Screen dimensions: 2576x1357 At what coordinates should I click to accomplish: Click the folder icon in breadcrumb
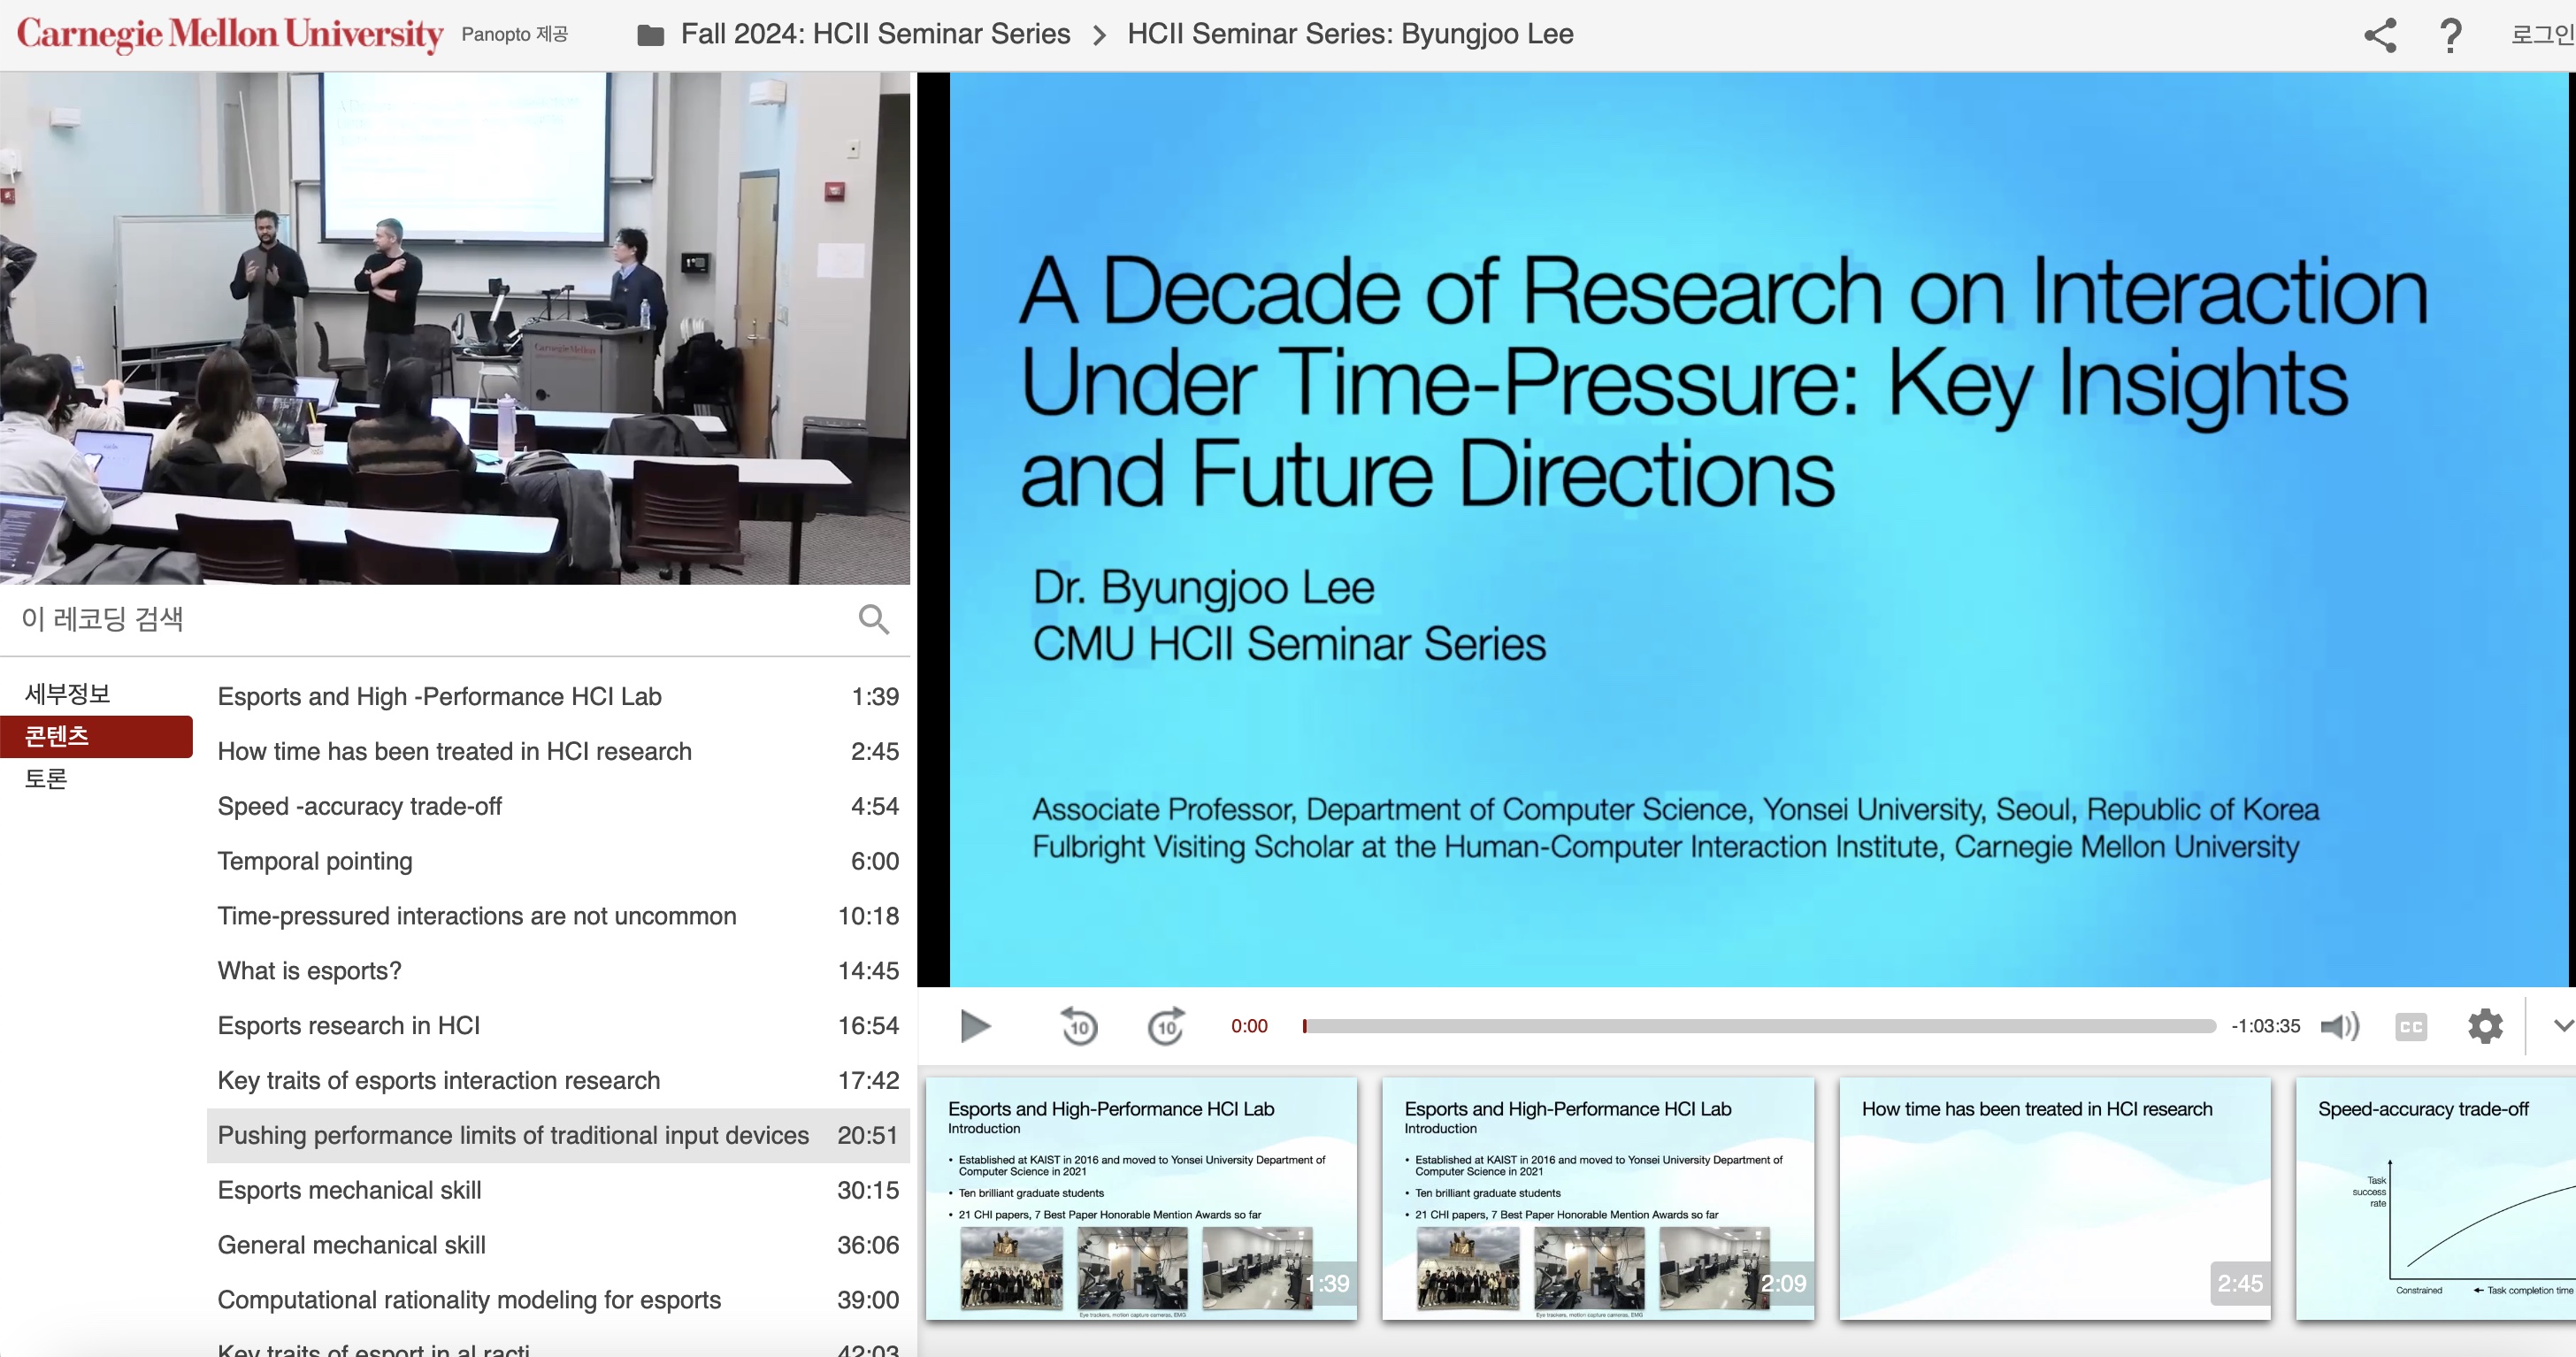point(651,35)
